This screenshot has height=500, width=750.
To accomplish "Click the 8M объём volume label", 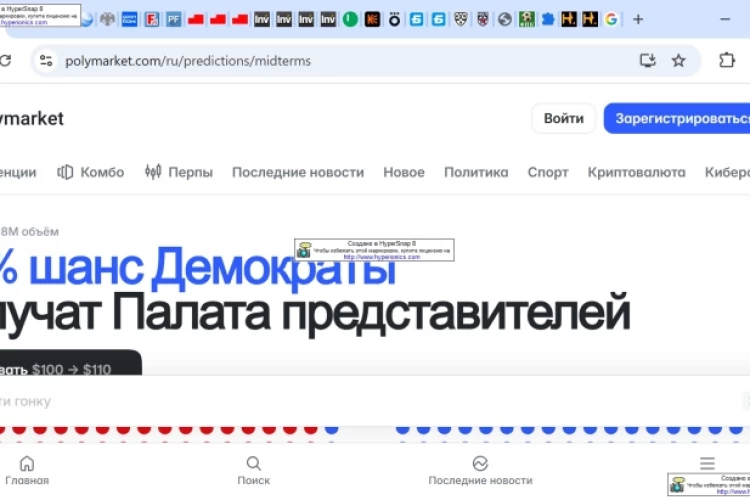I will tap(29, 232).
